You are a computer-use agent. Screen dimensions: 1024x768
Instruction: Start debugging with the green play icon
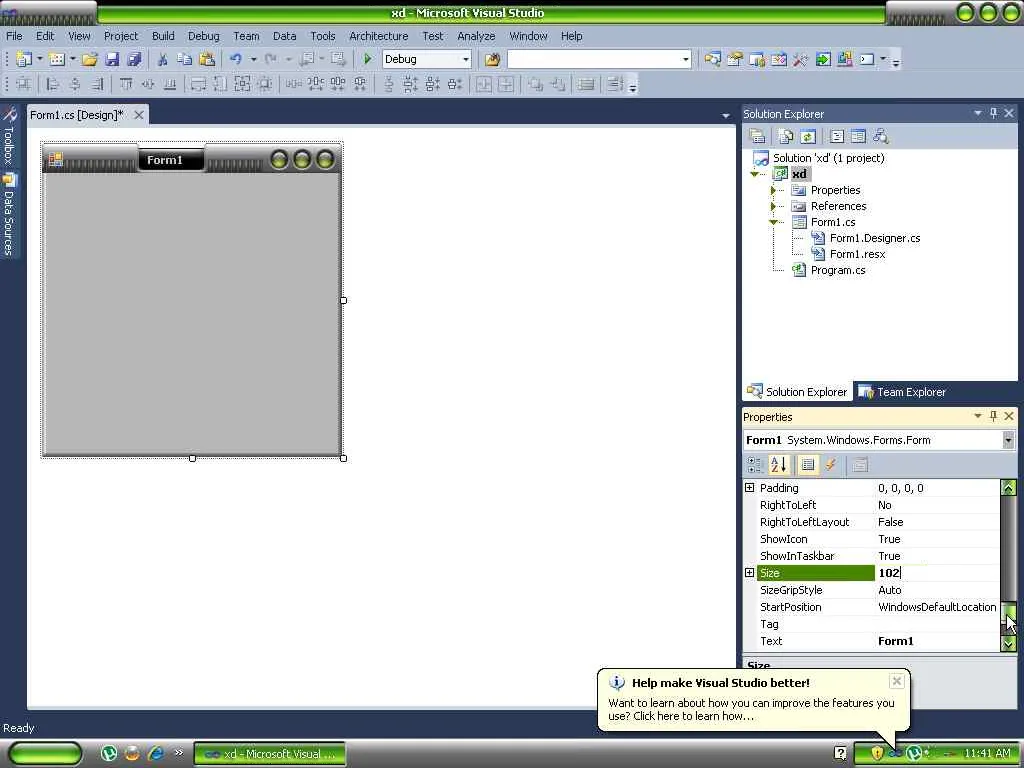tap(367, 59)
